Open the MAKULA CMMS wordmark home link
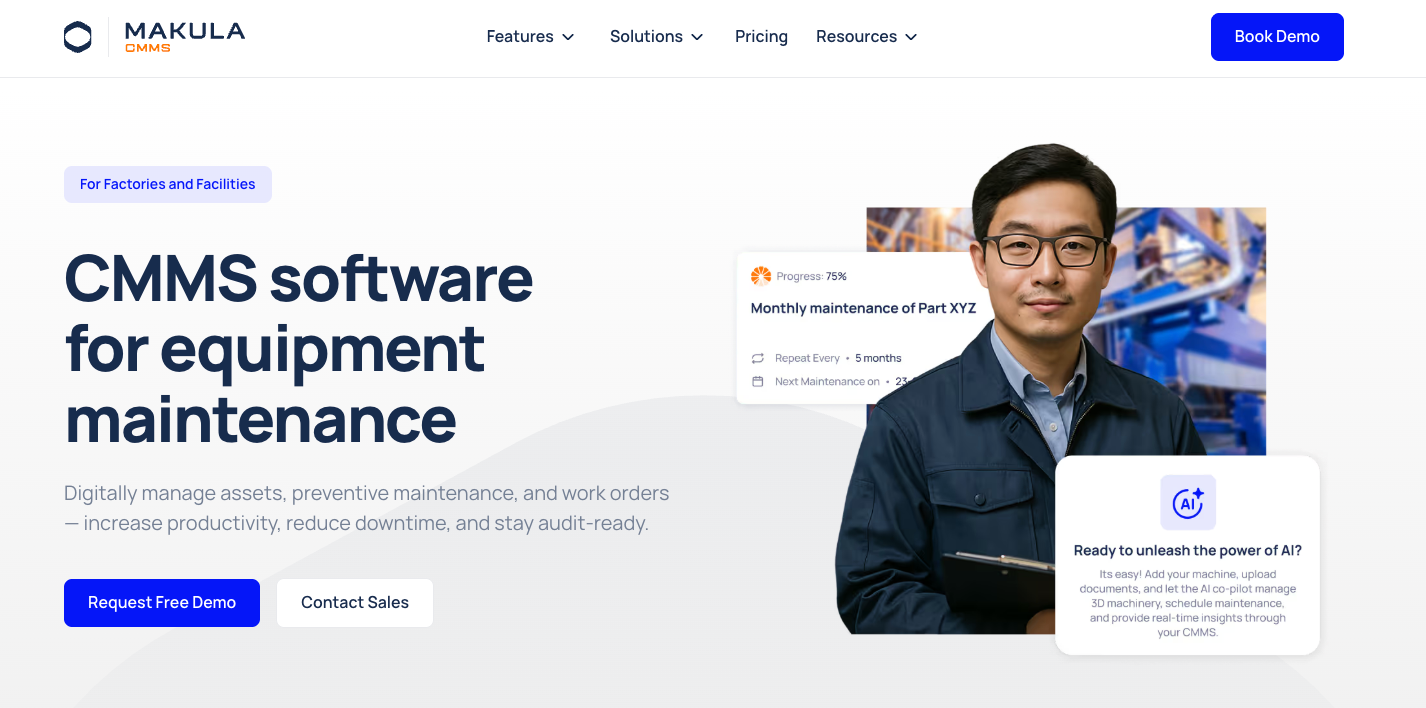Screen dimensions: 1426x708 [x=185, y=37]
